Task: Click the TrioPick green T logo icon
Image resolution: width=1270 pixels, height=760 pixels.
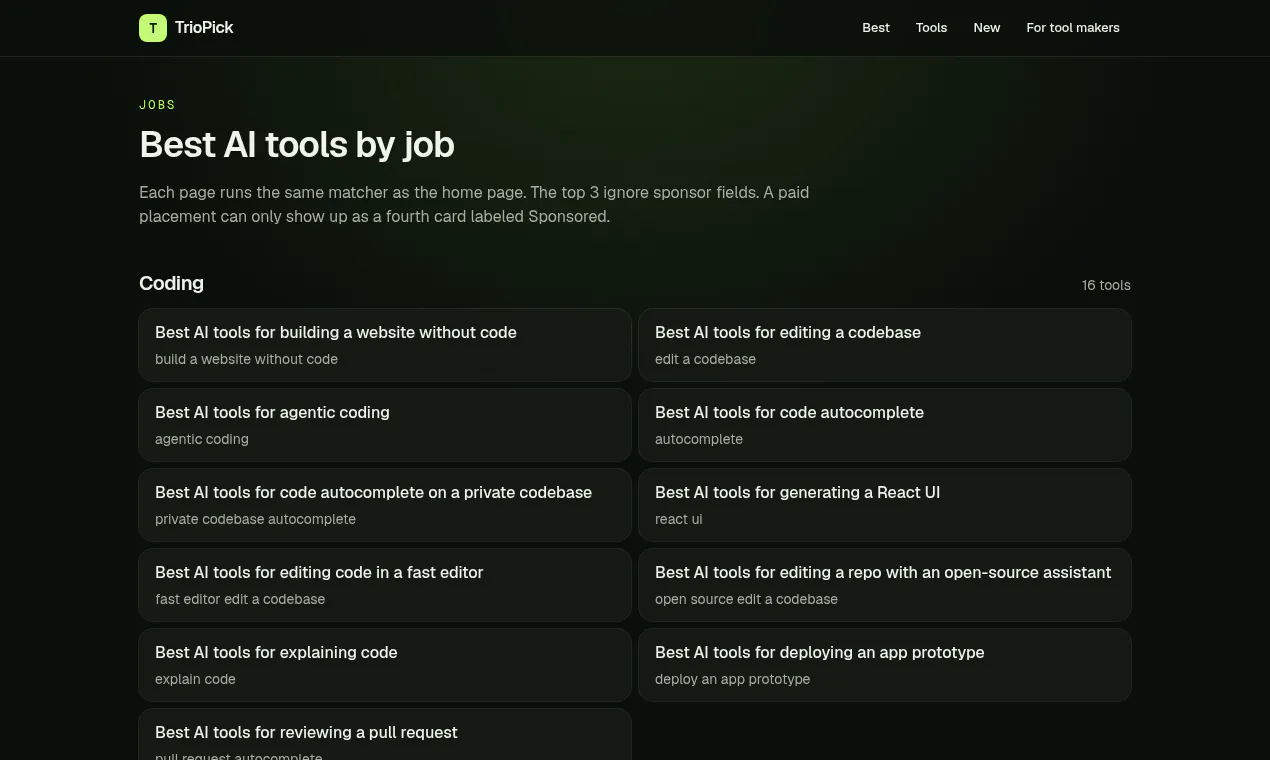Action: [153, 28]
